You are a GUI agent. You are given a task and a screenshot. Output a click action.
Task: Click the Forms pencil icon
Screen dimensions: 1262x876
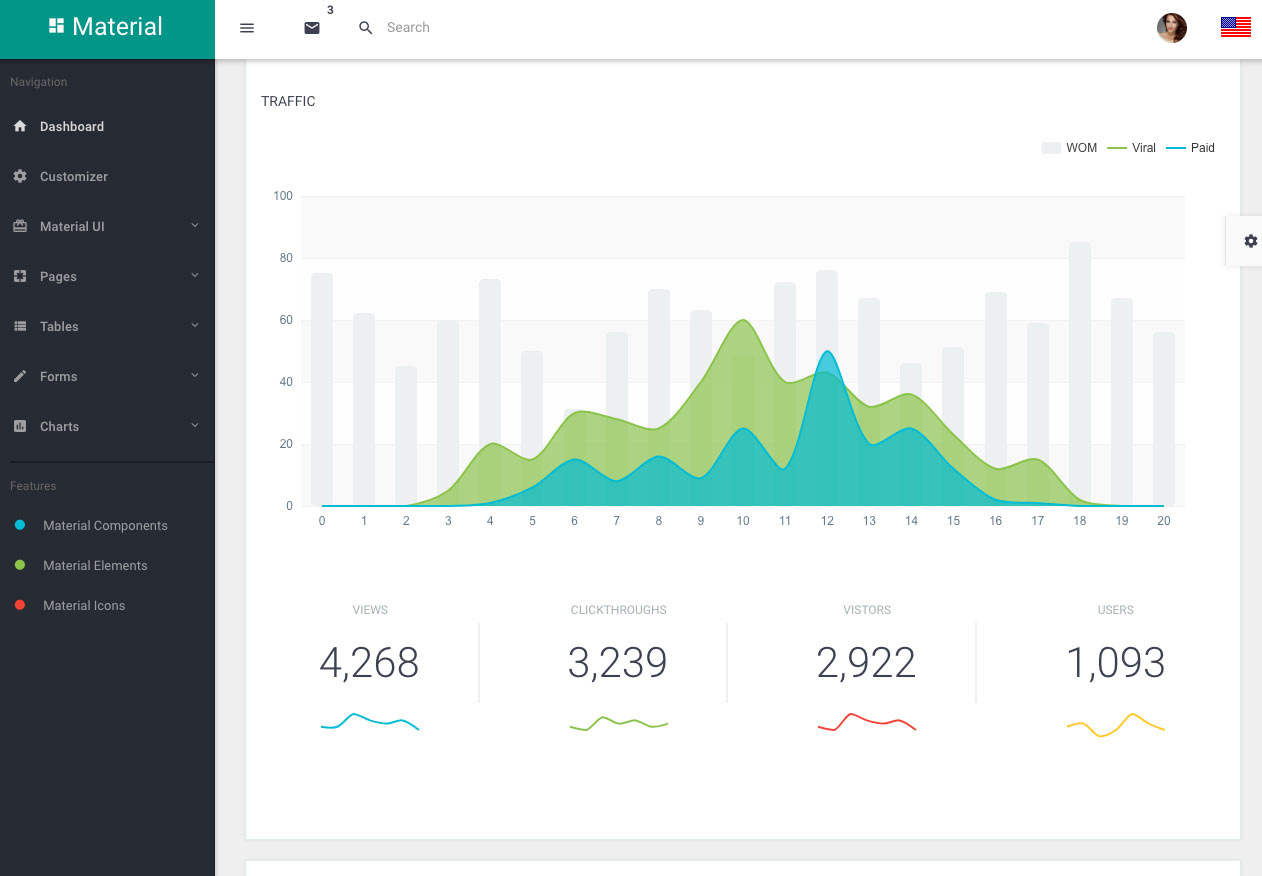pos(20,376)
